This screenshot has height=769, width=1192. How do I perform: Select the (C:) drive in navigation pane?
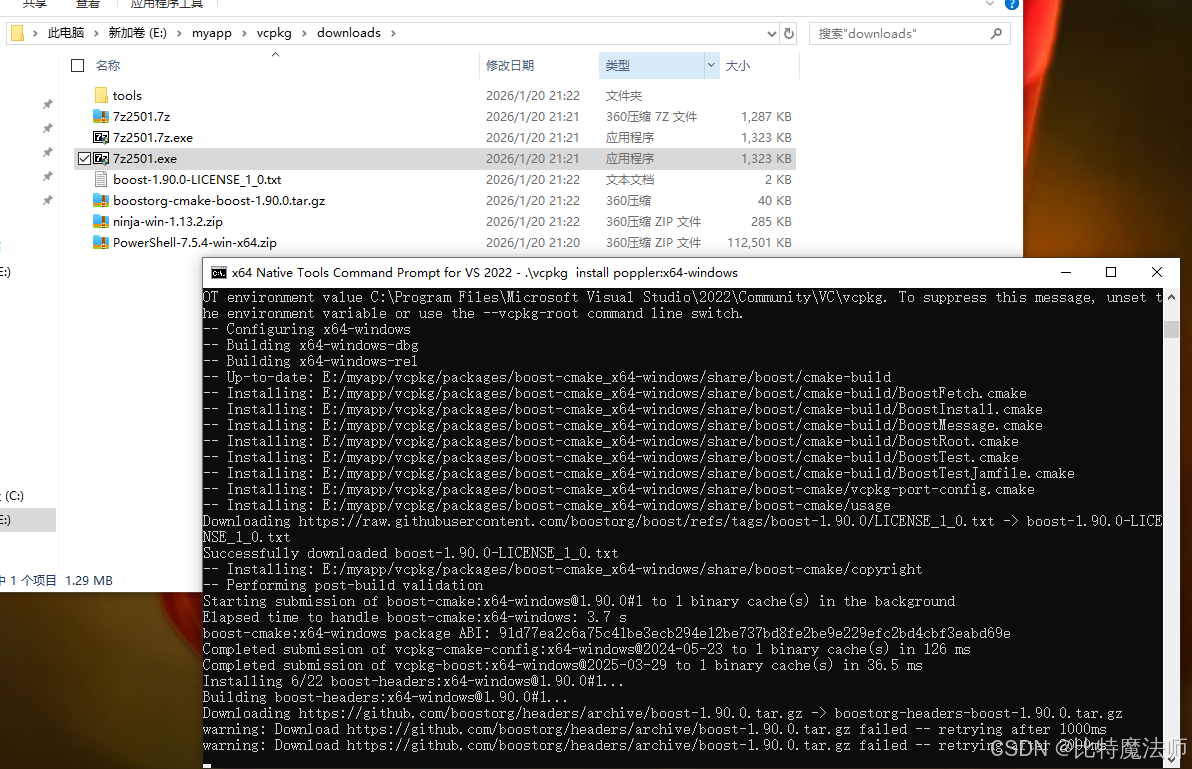pyautogui.click(x=14, y=496)
